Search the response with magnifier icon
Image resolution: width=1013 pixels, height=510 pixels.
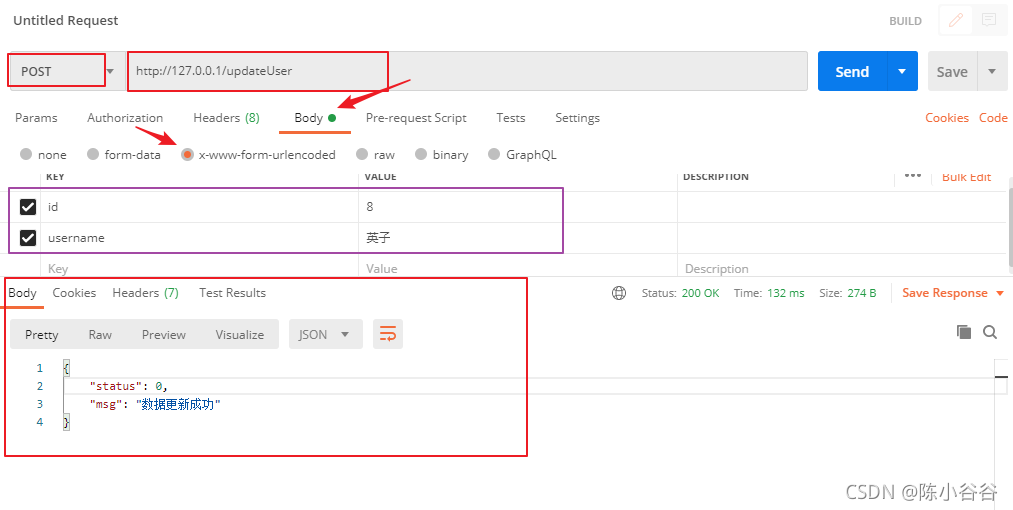pyautogui.click(x=990, y=332)
